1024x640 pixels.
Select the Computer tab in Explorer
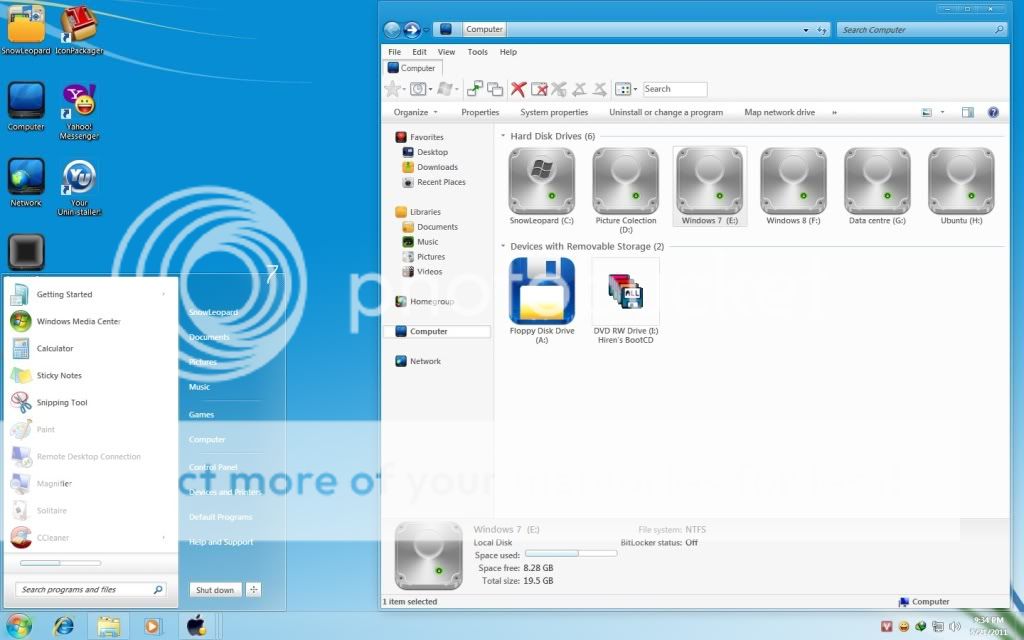click(x=412, y=68)
